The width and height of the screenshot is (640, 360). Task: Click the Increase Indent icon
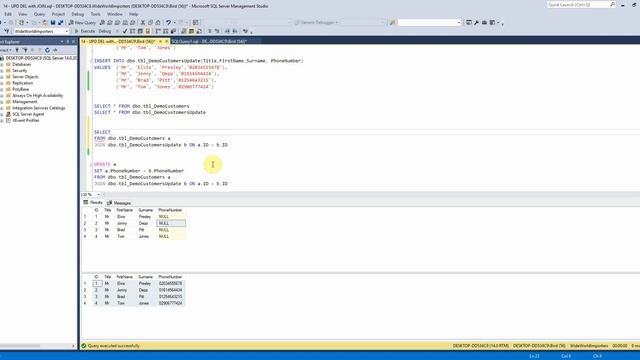point(235,31)
